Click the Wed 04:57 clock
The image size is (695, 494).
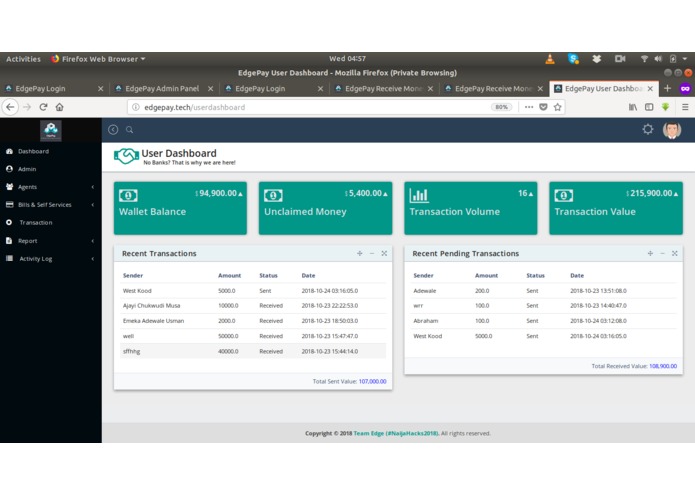tap(348, 58)
